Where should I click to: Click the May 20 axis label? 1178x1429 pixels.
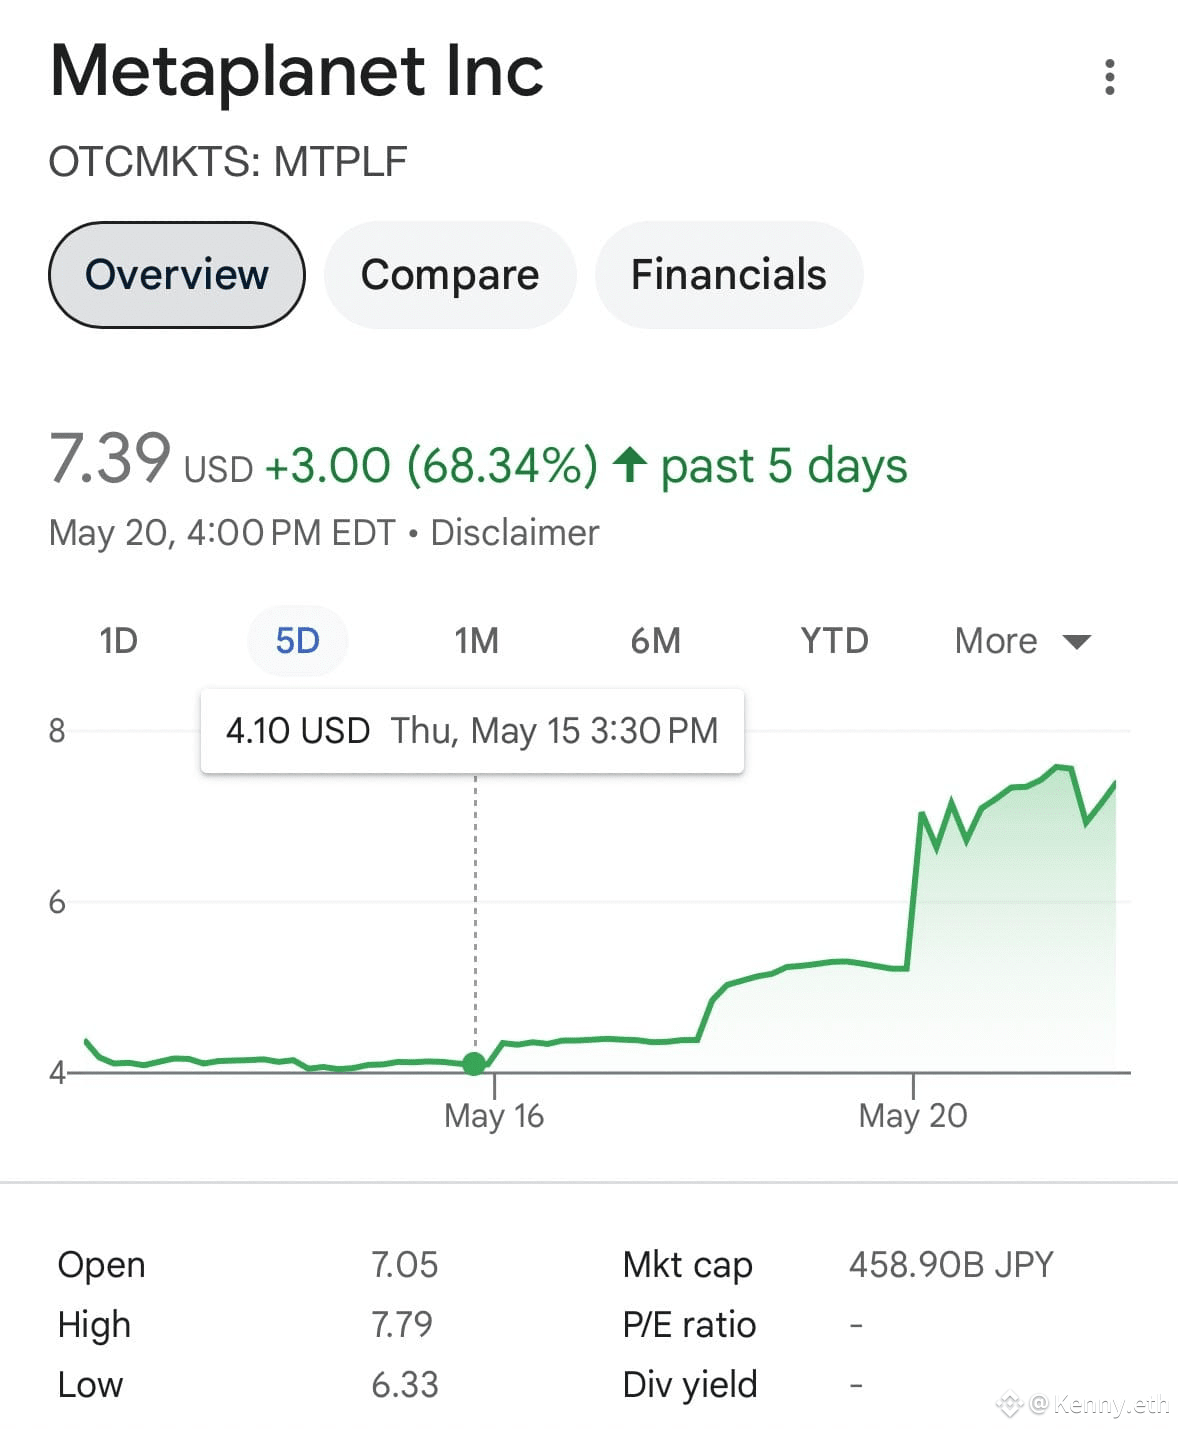coord(913,1115)
